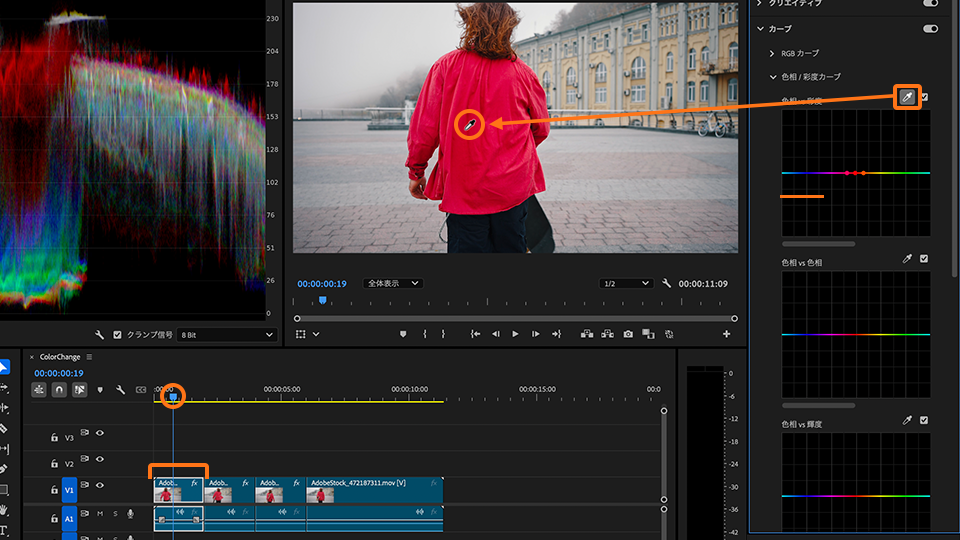The image size is (960, 540).
Task: Step forward one frame
Action: coord(536,334)
